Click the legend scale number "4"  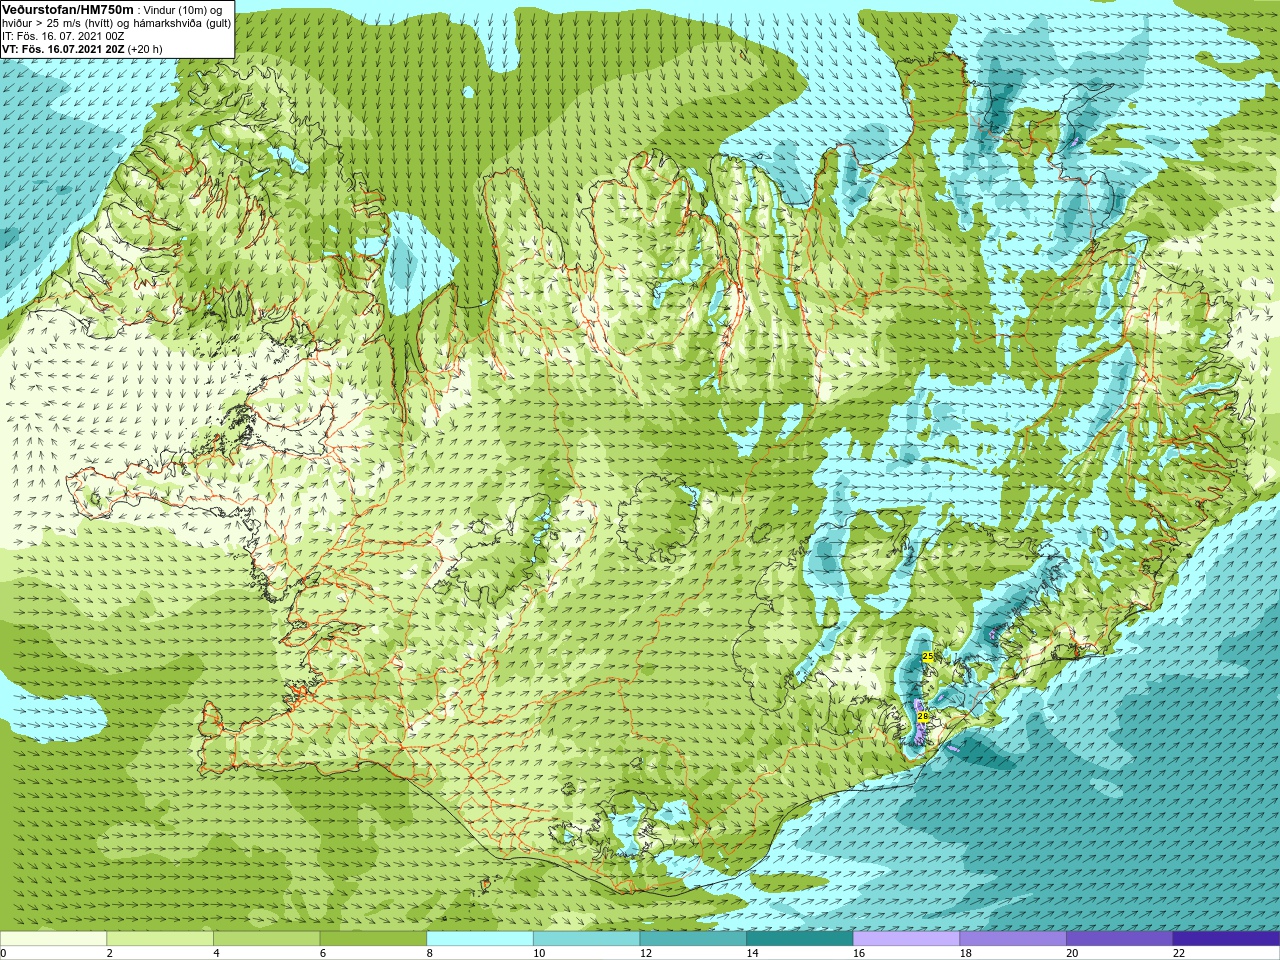[216, 953]
